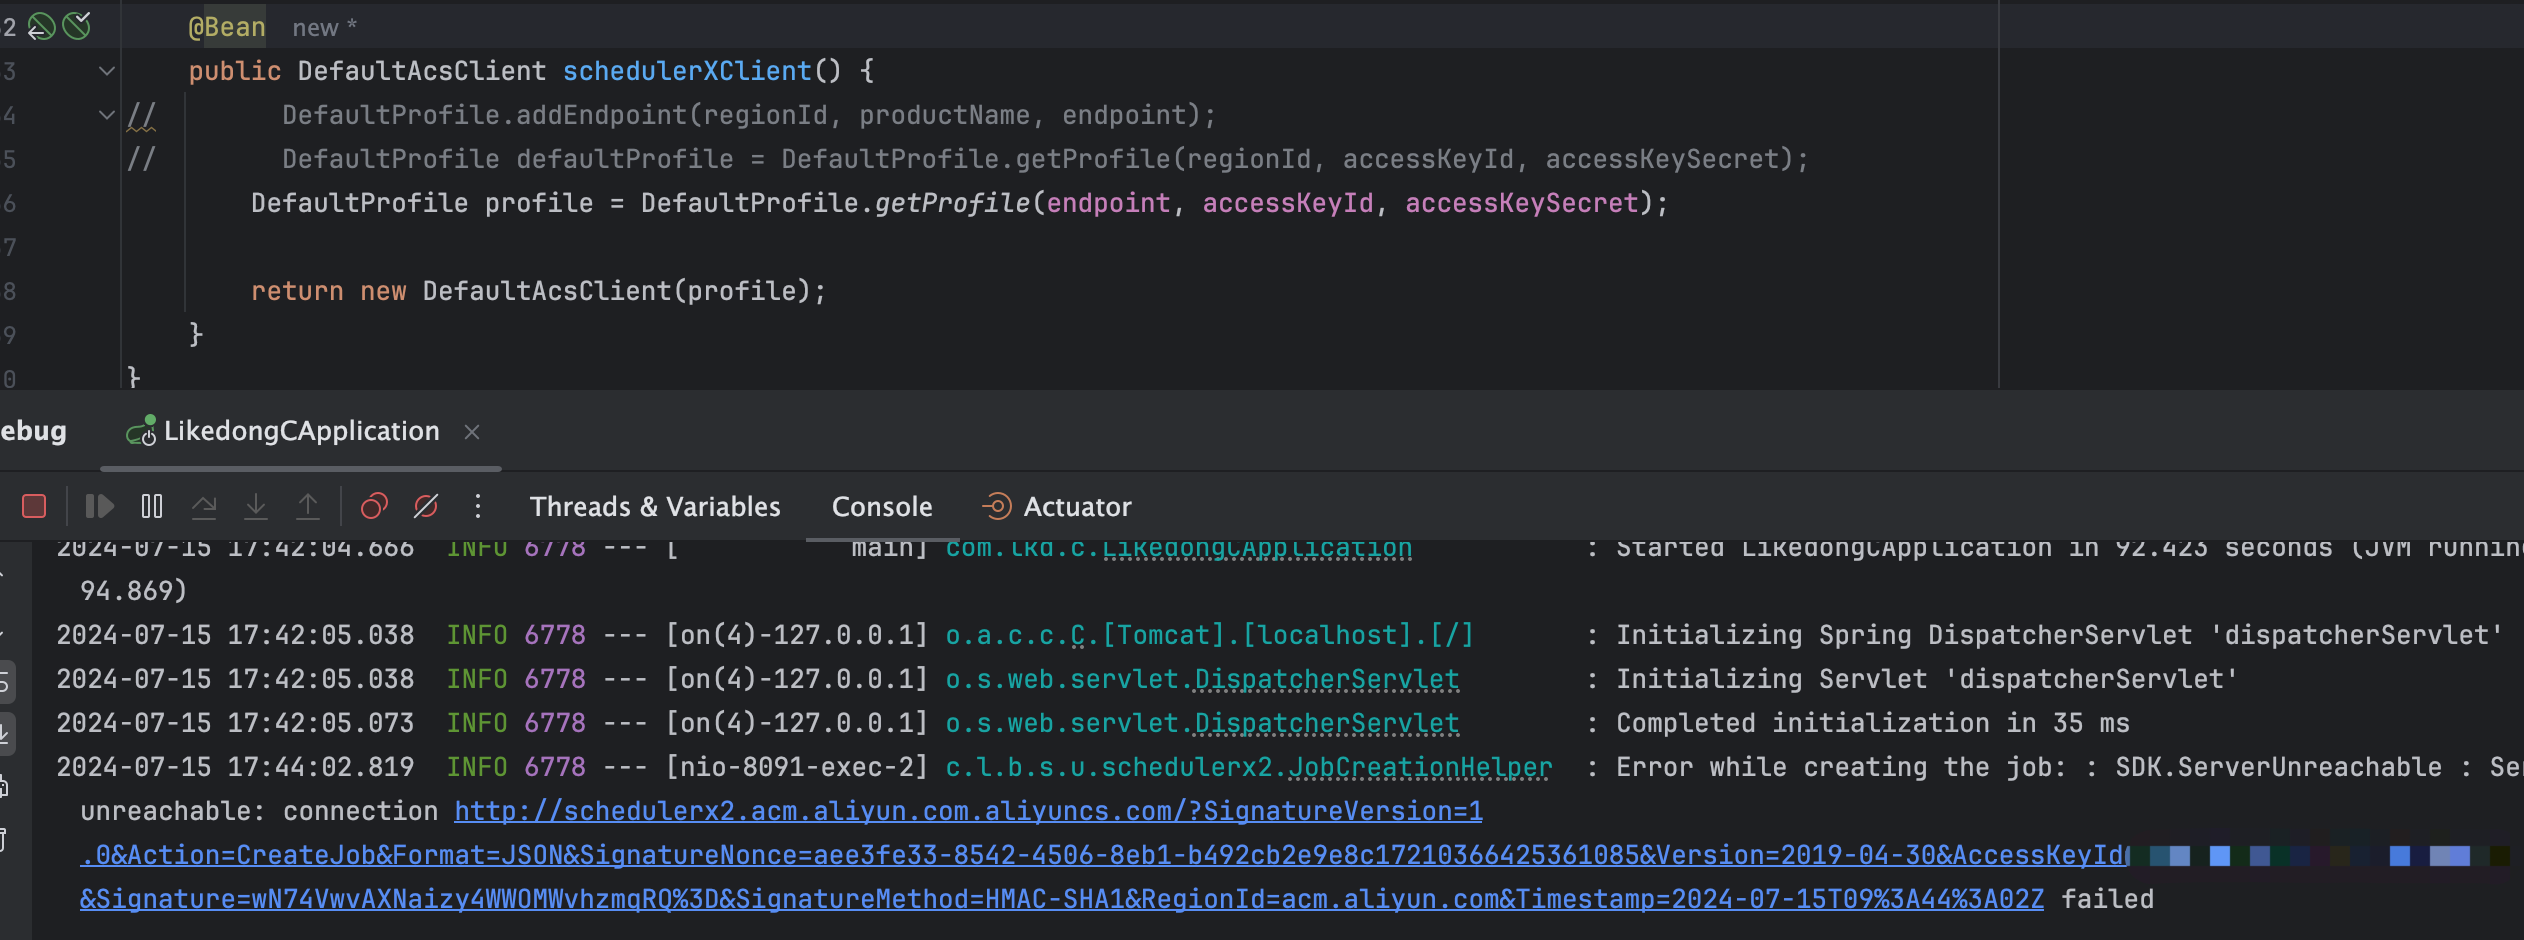2524x940 pixels.
Task: Click the [nio-8091-exec-2] thread name
Action: [797, 767]
